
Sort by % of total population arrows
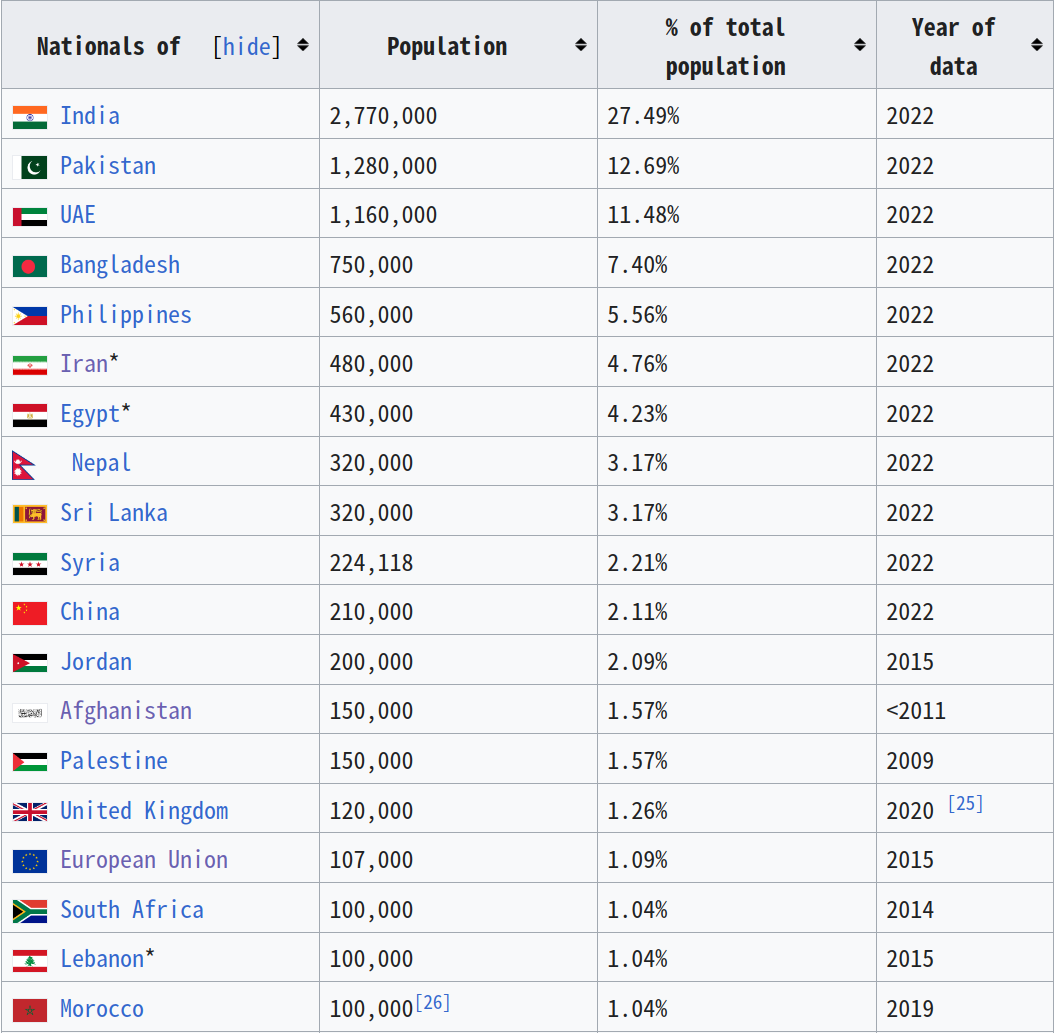tap(859, 45)
